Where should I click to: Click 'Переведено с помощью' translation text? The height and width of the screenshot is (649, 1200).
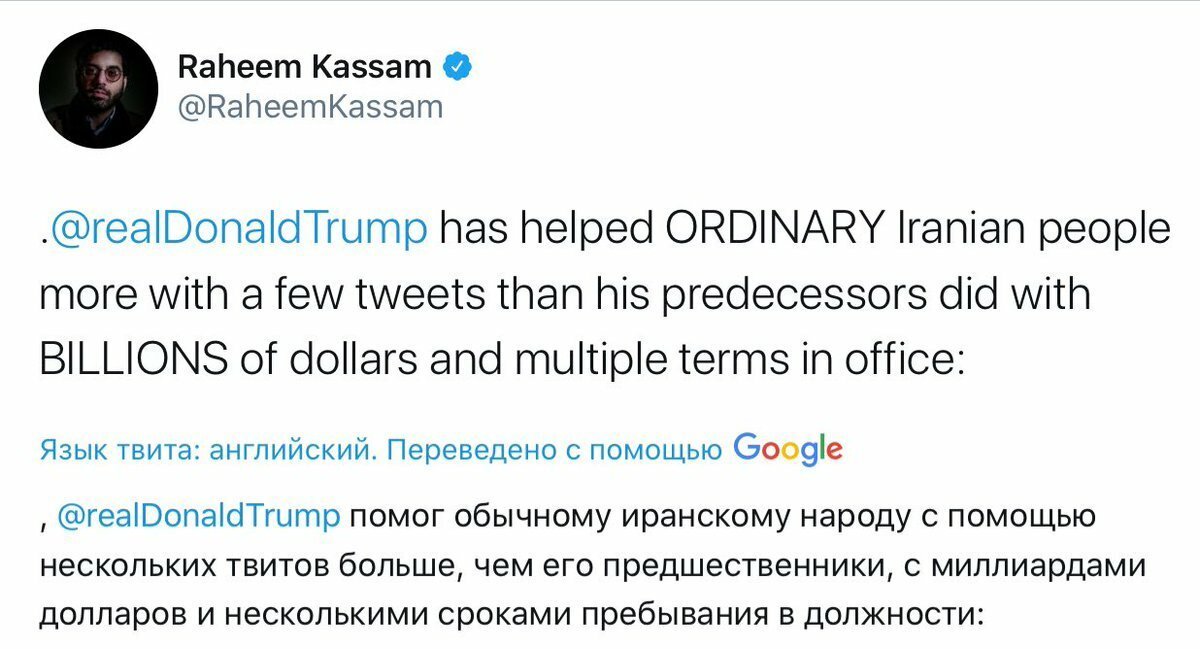(x=554, y=452)
